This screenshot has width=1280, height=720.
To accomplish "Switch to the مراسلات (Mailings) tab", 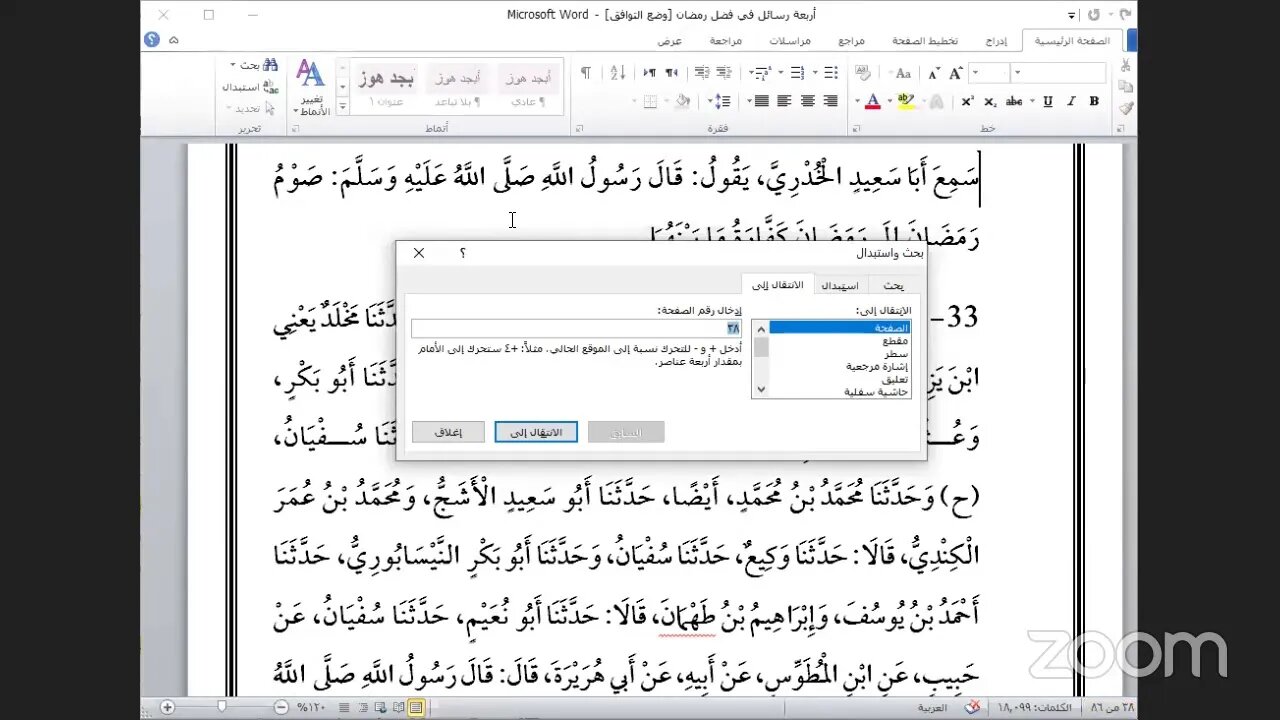I will 790,41.
